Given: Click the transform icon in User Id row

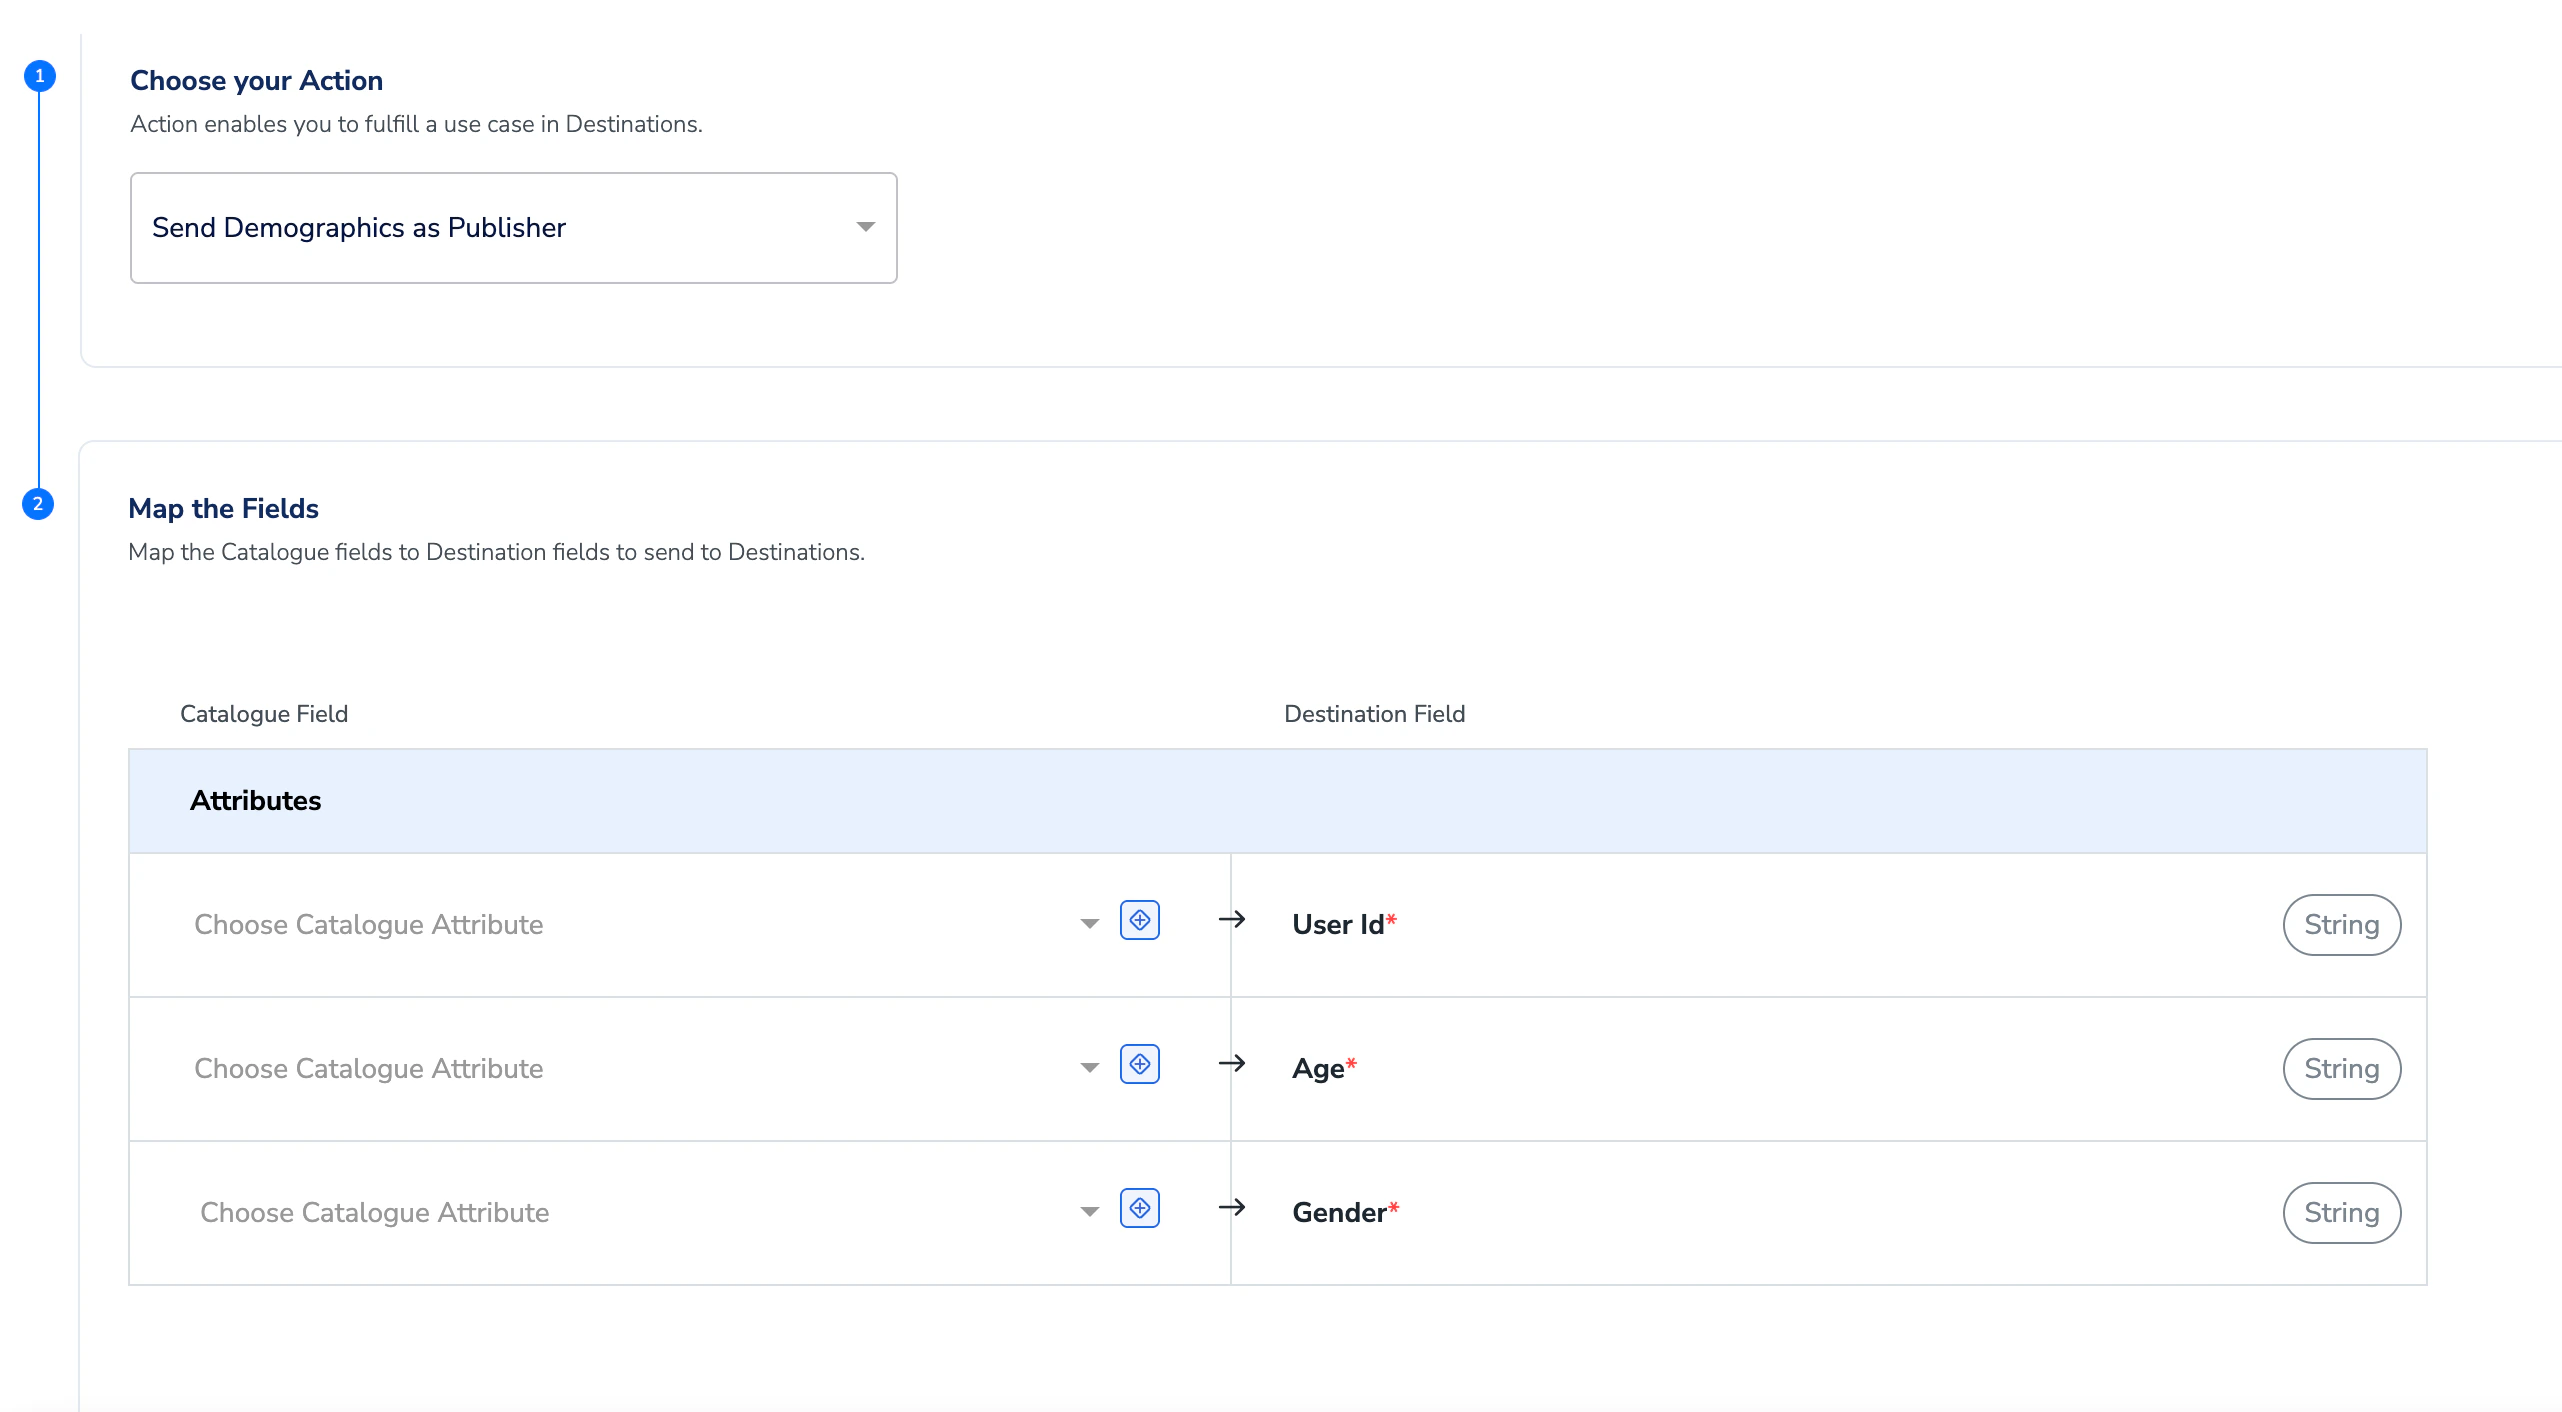Looking at the screenshot, I should pos(1139,920).
